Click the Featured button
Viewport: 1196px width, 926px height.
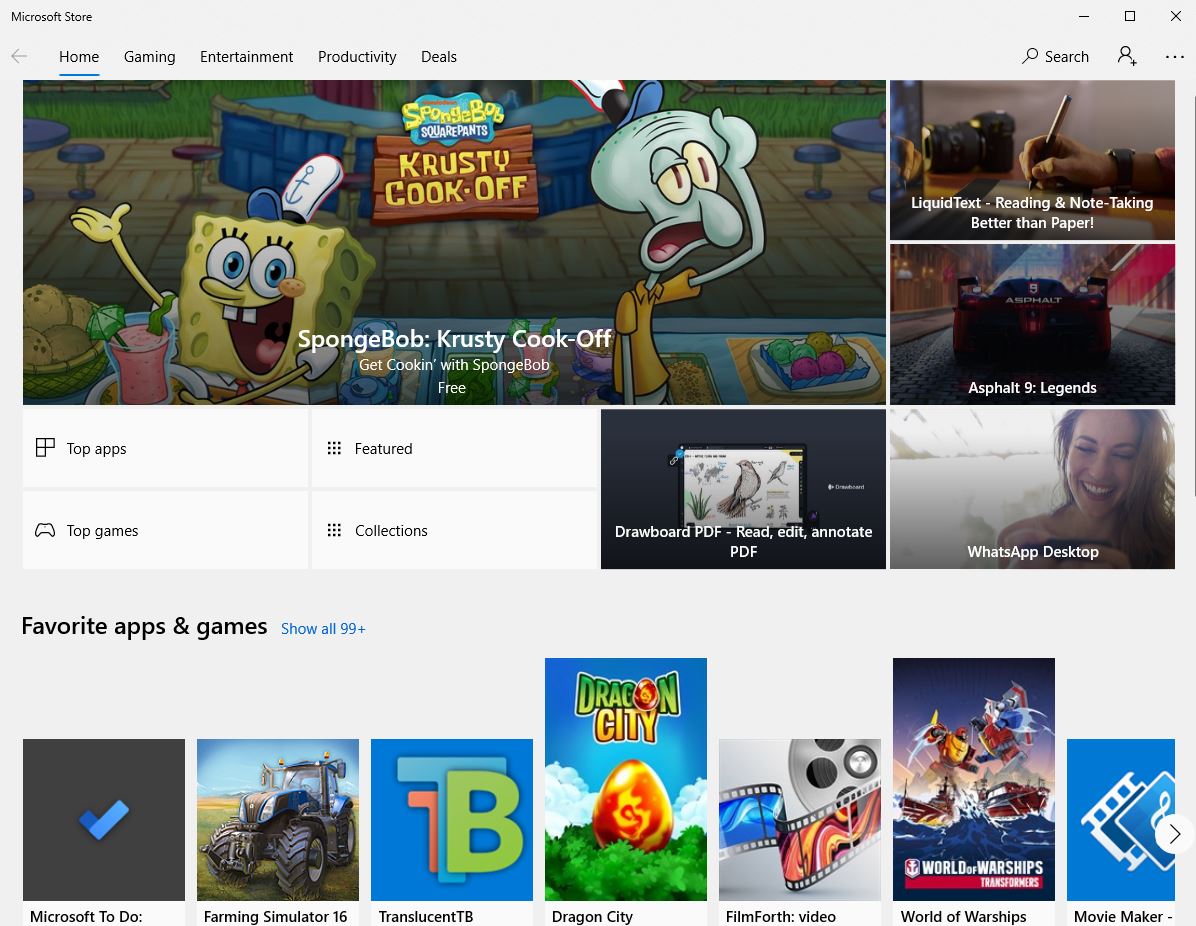click(454, 449)
